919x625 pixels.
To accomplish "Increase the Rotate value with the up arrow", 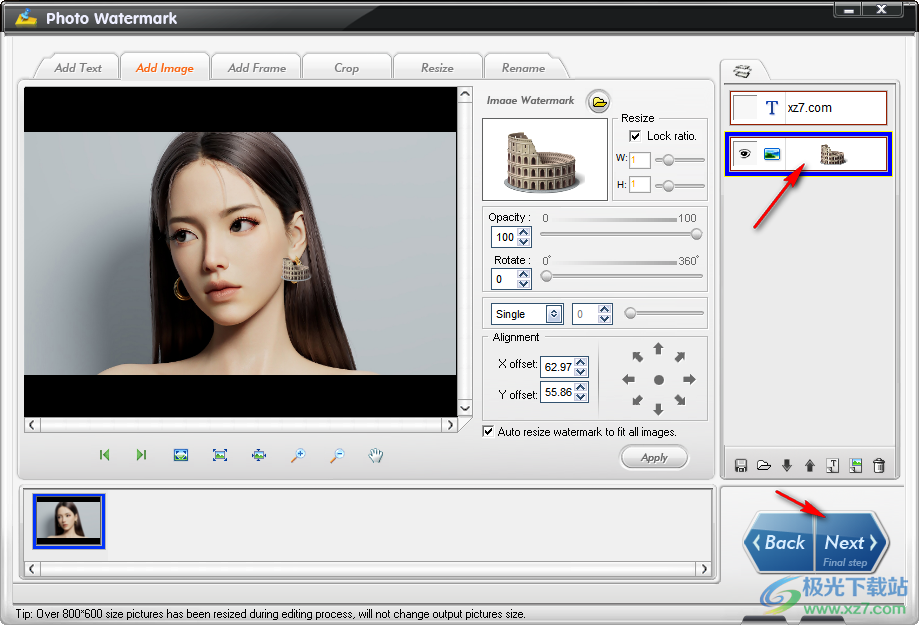I will pyautogui.click(x=524, y=274).
